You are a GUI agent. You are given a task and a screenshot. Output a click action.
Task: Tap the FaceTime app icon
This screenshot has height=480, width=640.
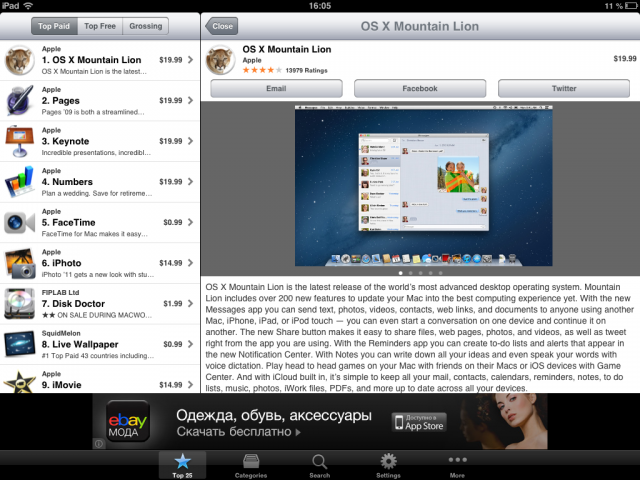coord(19,222)
